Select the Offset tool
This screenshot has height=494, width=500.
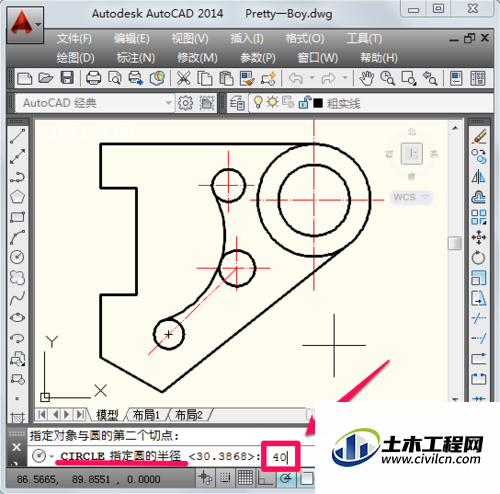point(479,197)
